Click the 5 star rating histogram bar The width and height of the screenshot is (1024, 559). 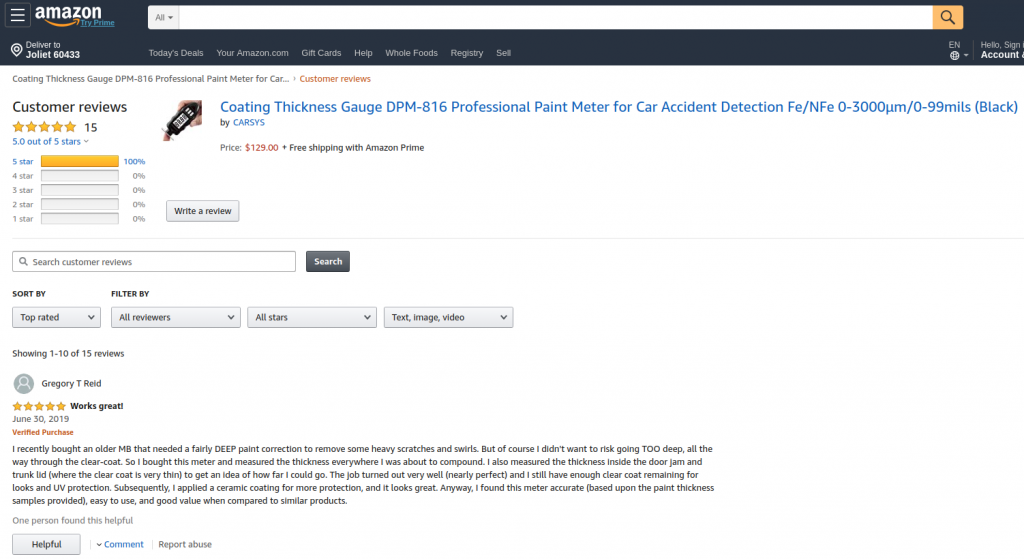tap(80, 161)
